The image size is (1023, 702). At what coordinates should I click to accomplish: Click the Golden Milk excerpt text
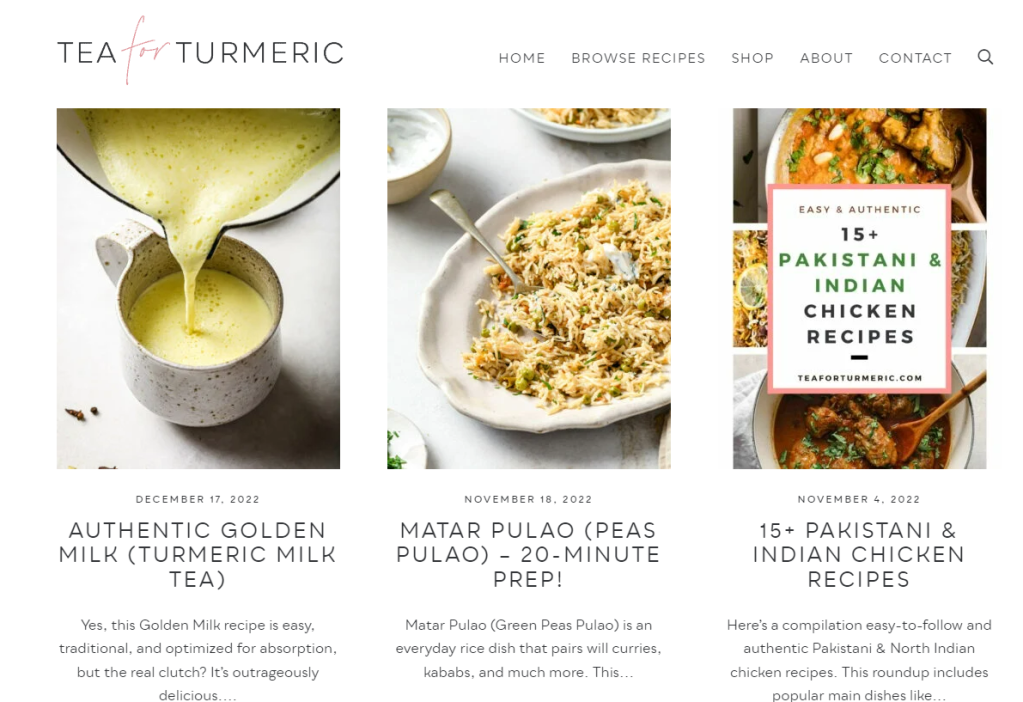198,660
